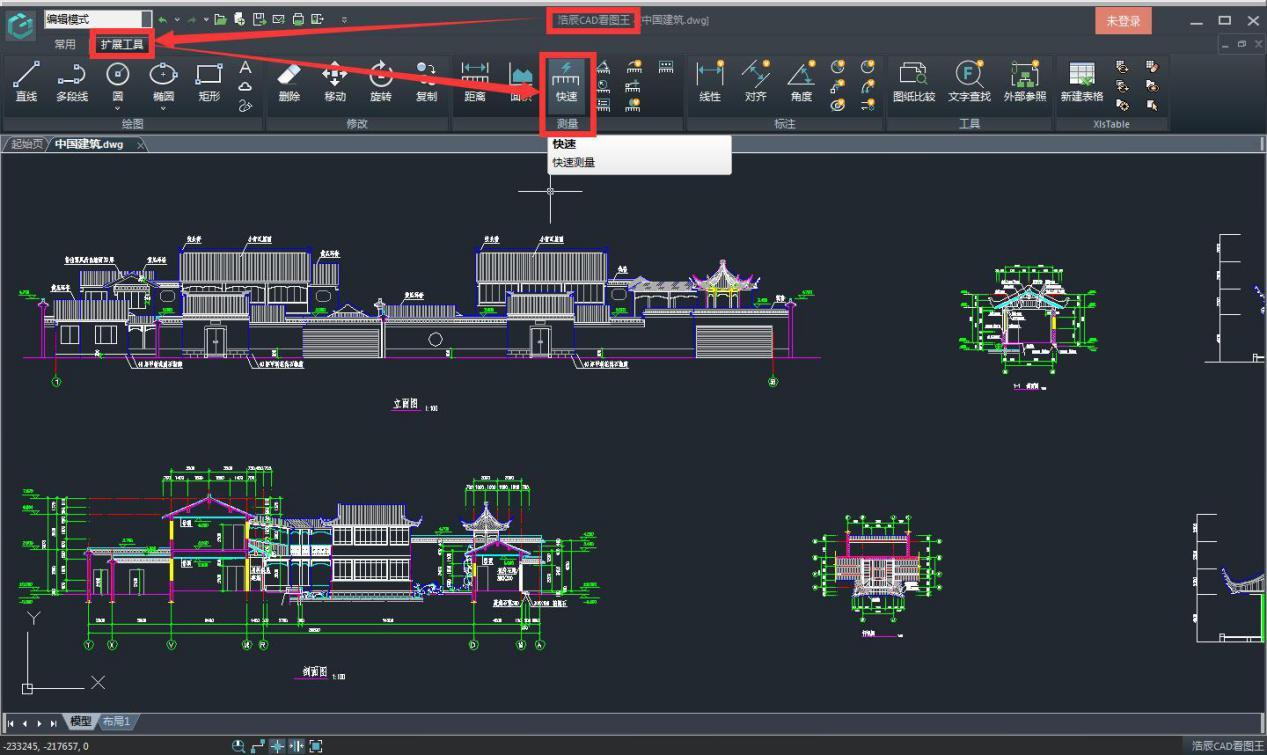This screenshot has width=1267, height=755.
Task: Toggle the vertical-line arrows icon in status bar
Action: [x=297, y=746]
